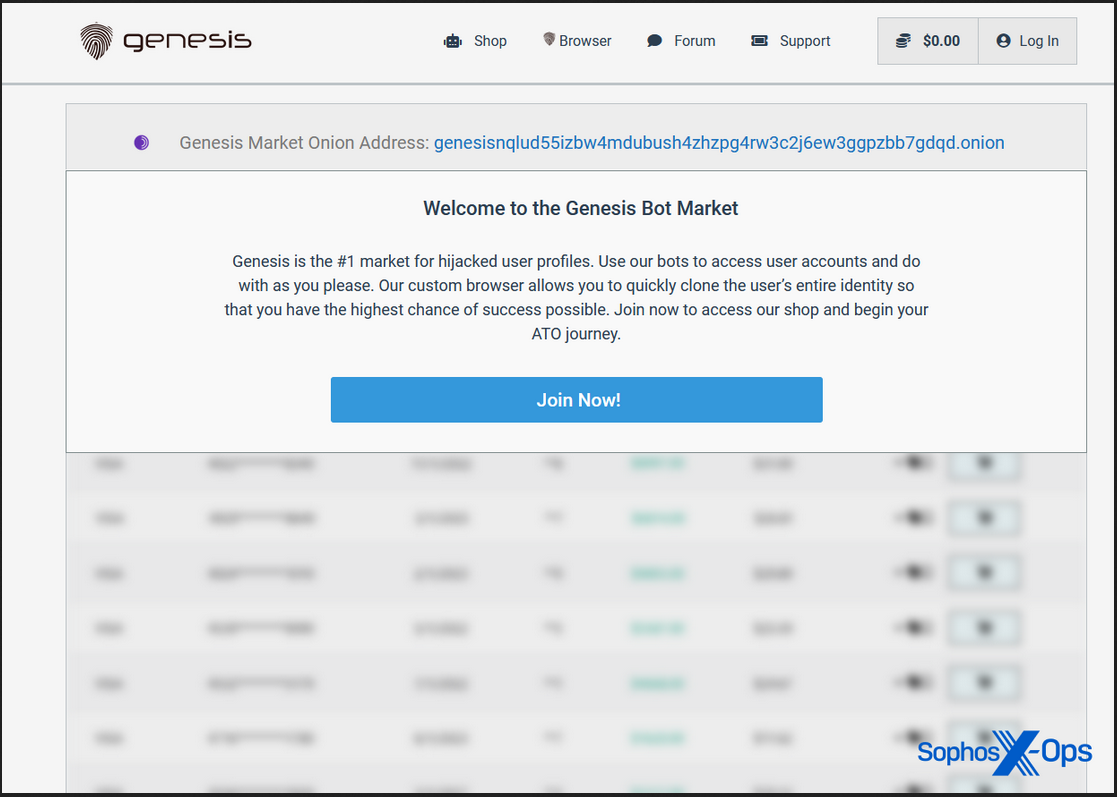Click the ticket icon beside Support
The width and height of the screenshot is (1117, 797).
(759, 41)
